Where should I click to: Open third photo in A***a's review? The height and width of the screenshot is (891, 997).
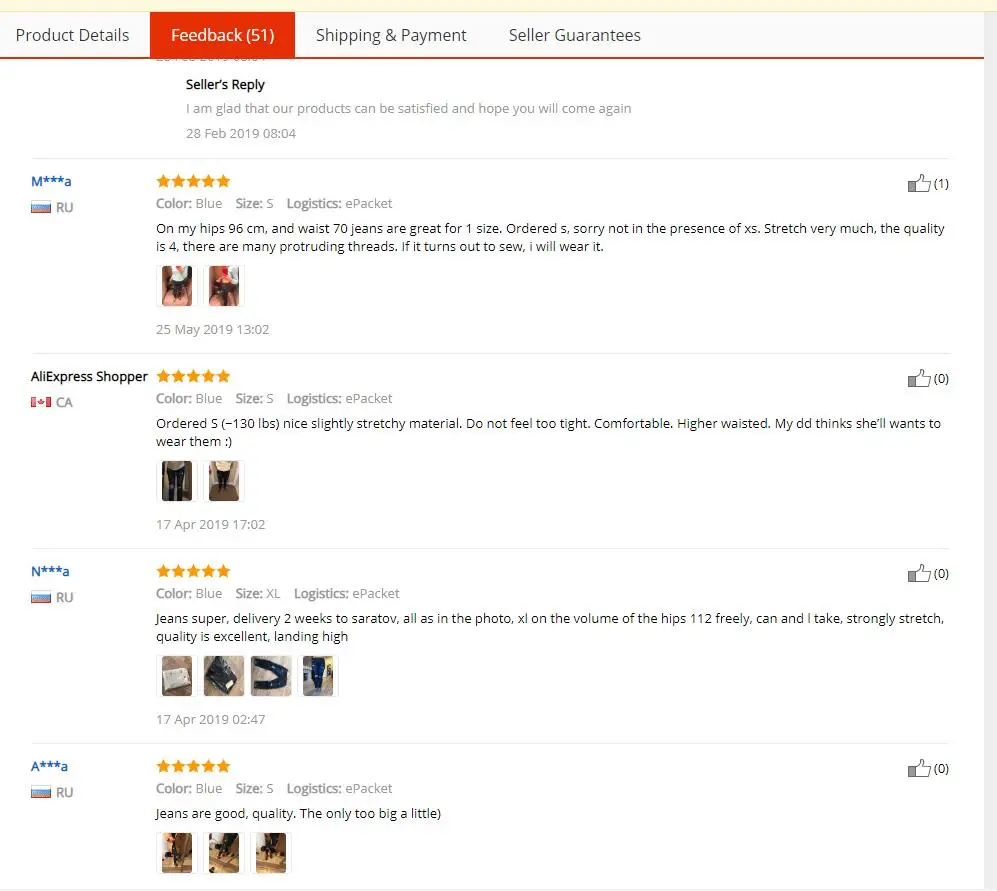[x=271, y=853]
